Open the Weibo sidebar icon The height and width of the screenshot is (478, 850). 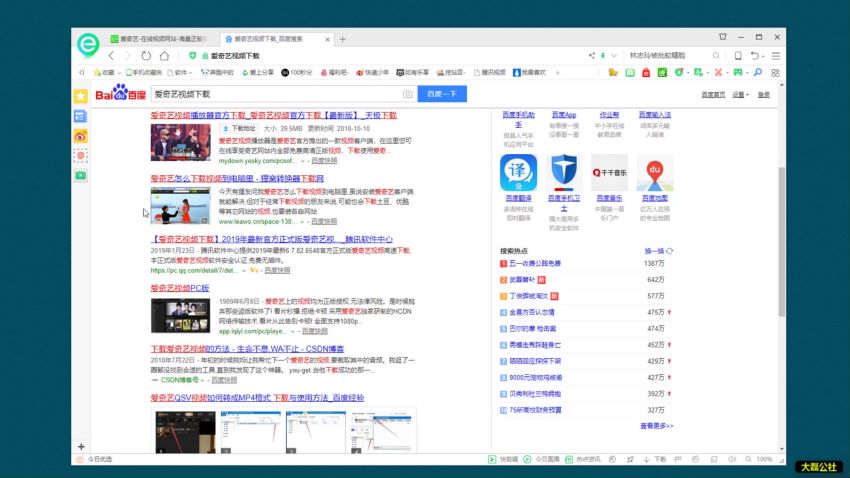[x=81, y=136]
